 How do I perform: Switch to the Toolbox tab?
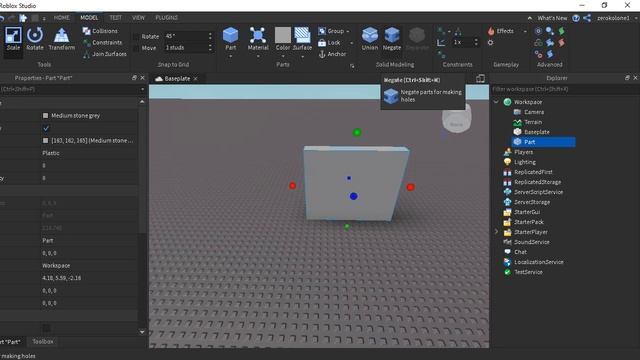43,342
